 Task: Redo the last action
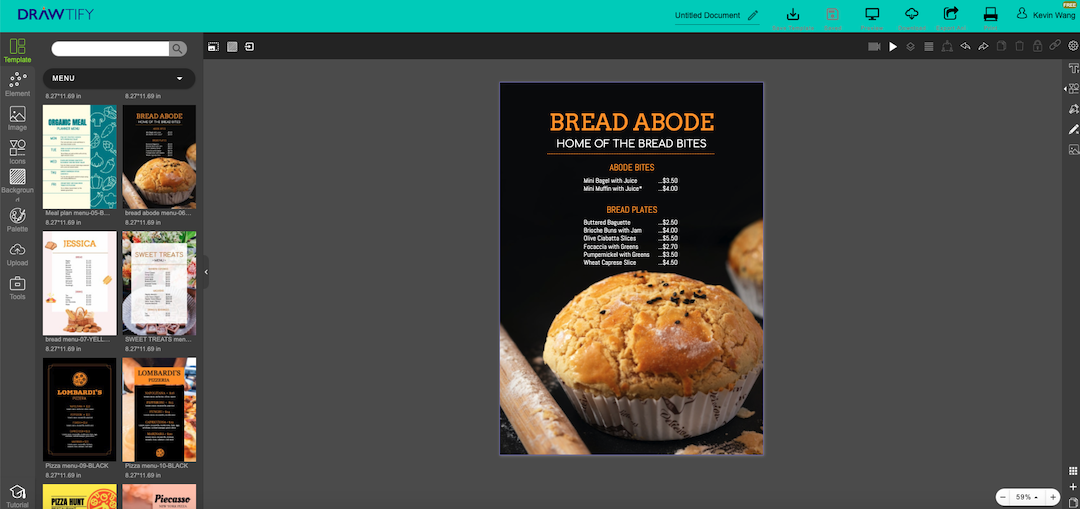tap(983, 47)
